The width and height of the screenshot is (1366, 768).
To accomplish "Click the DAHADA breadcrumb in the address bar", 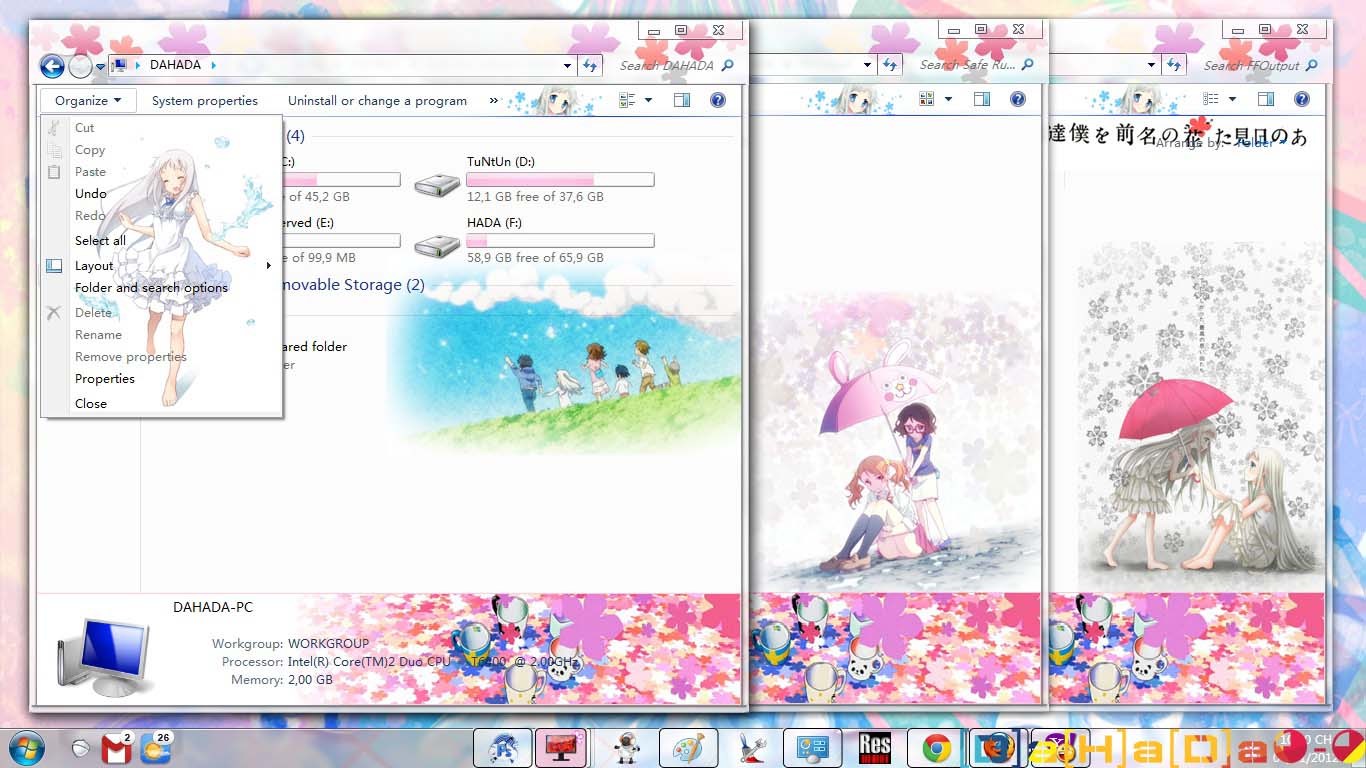I will pos(175,65).
